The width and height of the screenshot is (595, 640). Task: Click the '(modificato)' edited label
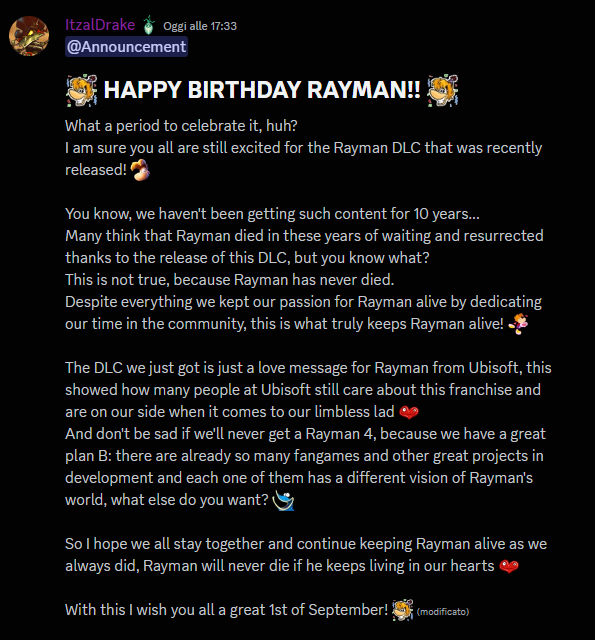click(443, 611)
